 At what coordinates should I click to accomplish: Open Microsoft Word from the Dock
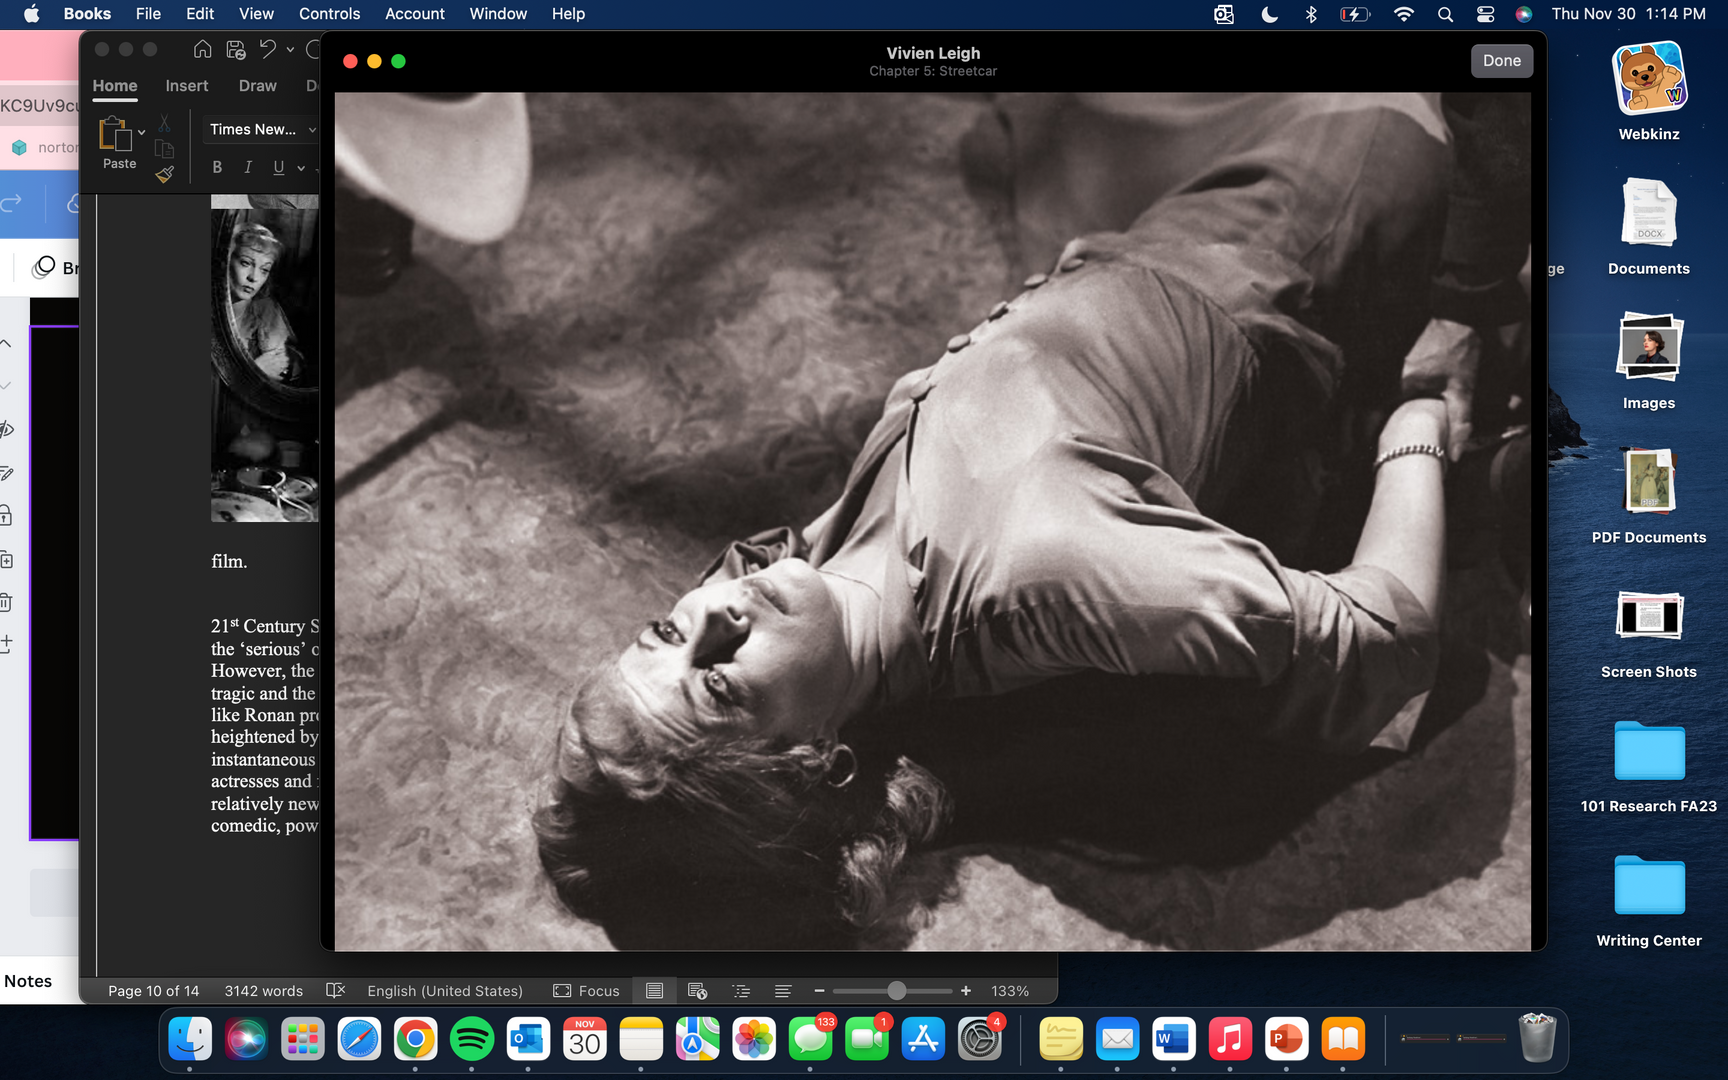pos(1173,1040)
